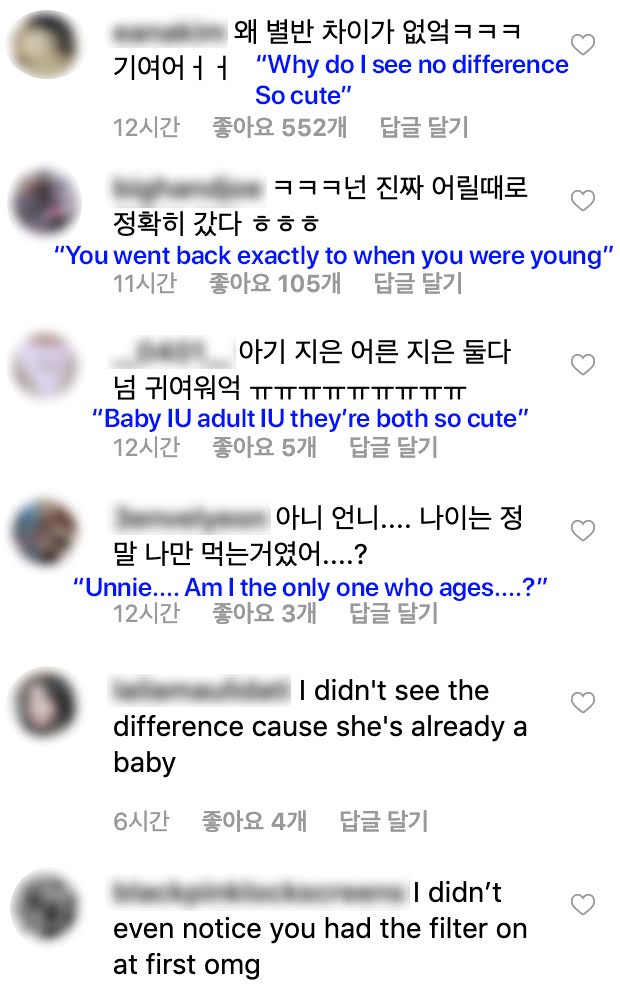Viewport: 620px width, 999px height.
Task: Like the 'Unnie.... Am I the only one' comment
Action: click(x=582, y=530)
